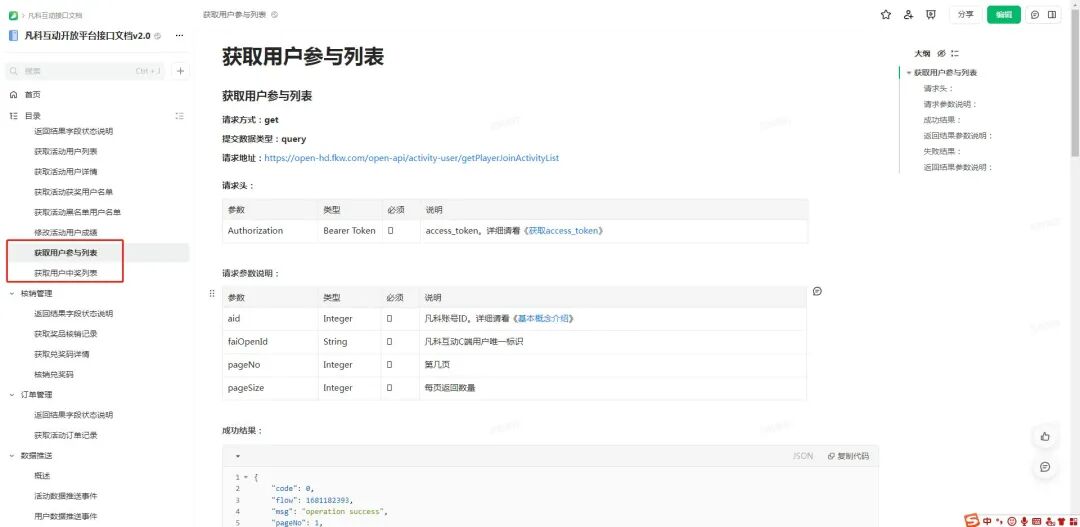Open 获取活动用户详情 page in sidebar
1080x527 pixels.
pos(65,172)
